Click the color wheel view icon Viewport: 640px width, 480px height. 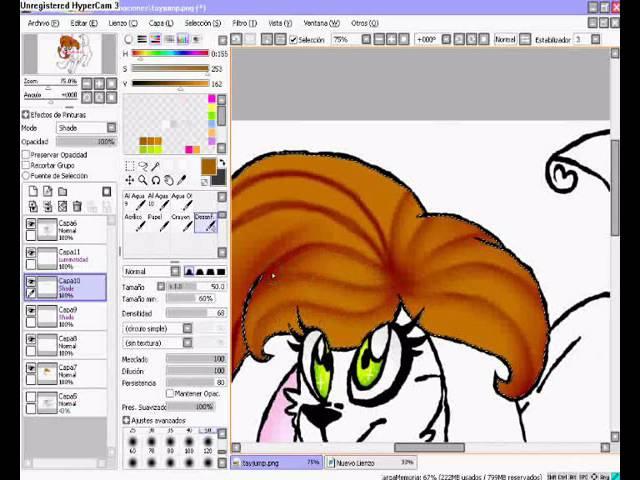pyautogui.click(x=129, y=39)
